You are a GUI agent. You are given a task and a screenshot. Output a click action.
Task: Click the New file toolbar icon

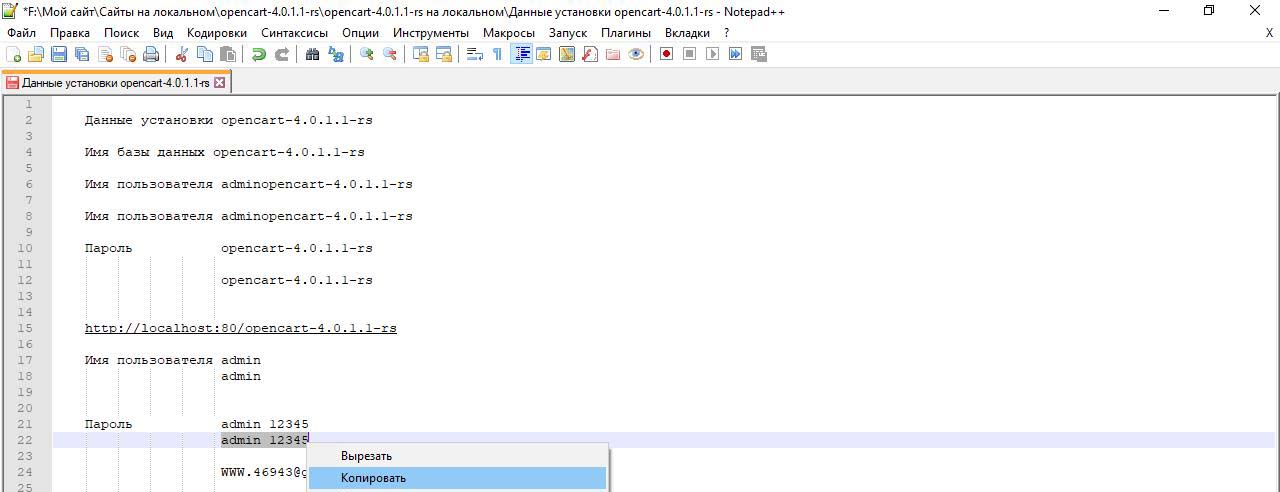[x=14, y=54]
